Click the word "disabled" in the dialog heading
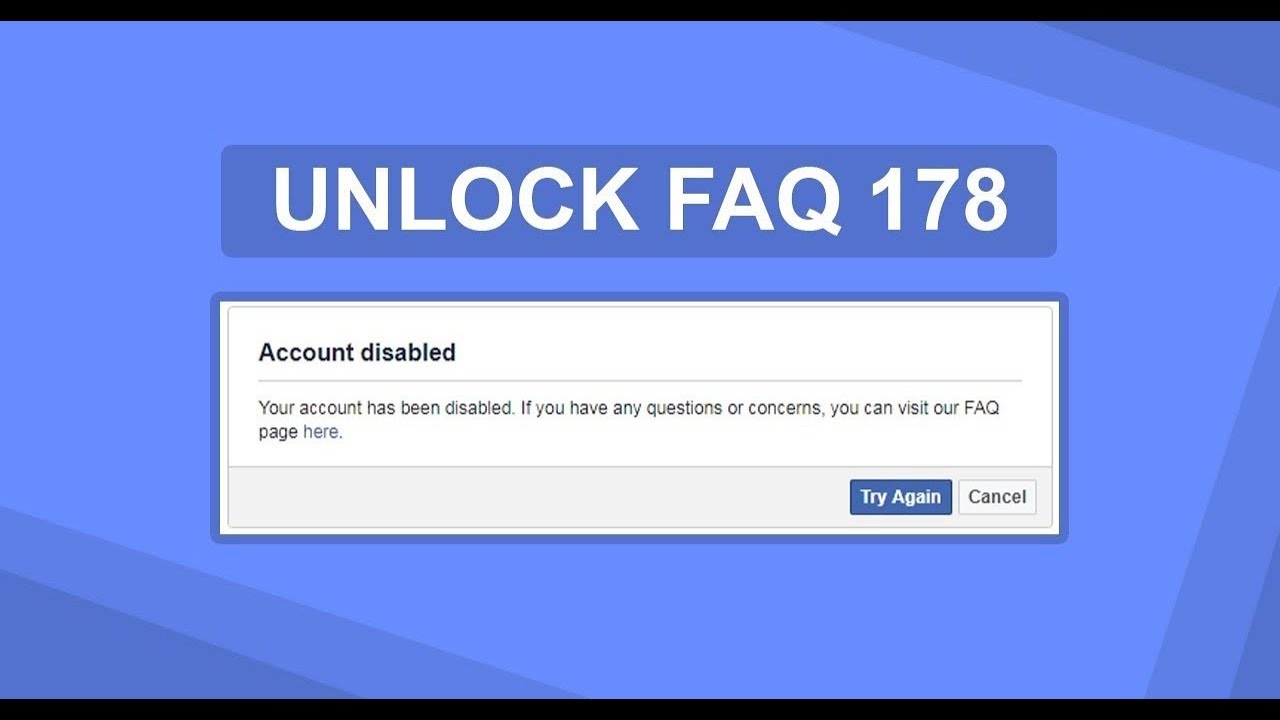This screenshot has width=1280, height=720. [x=409, y=352]
